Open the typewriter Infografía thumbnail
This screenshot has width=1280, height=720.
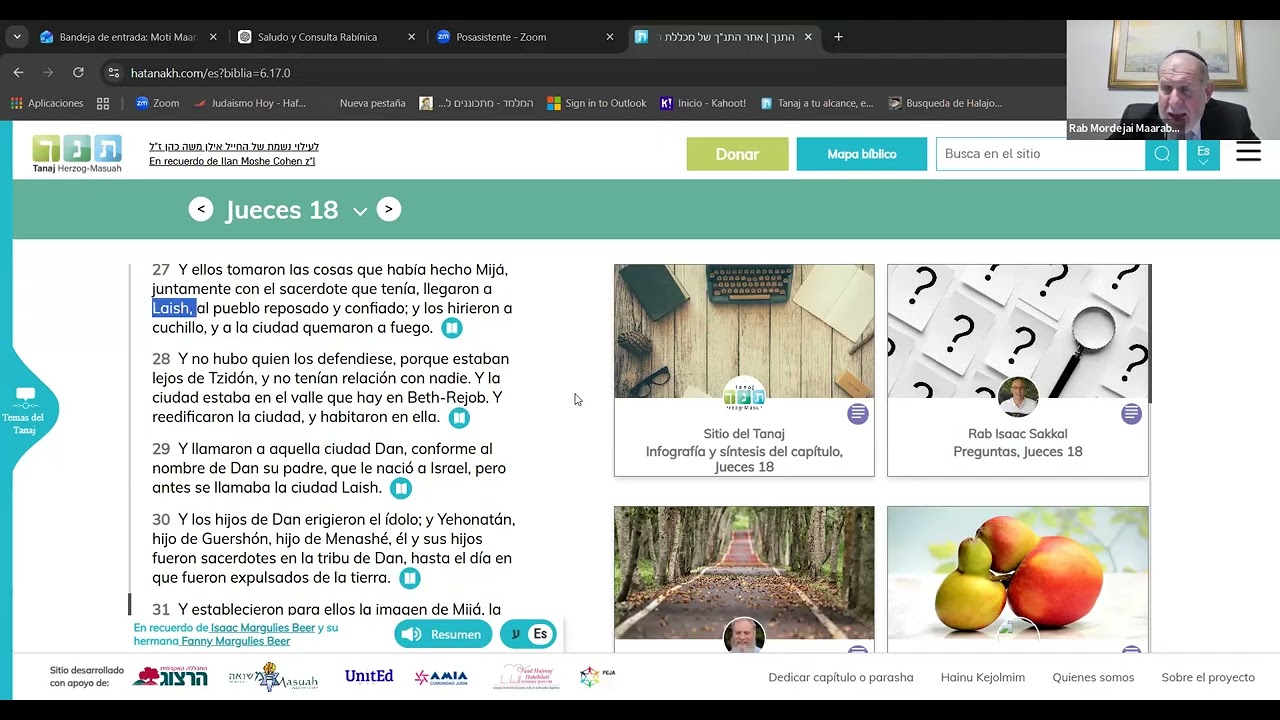click(744, 331)
